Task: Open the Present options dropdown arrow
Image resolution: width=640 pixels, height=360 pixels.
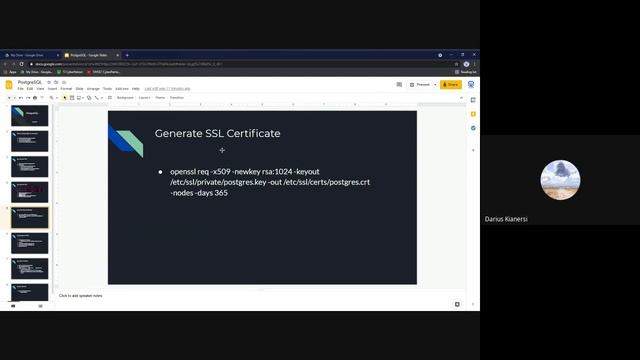Action: coord(435,84)
